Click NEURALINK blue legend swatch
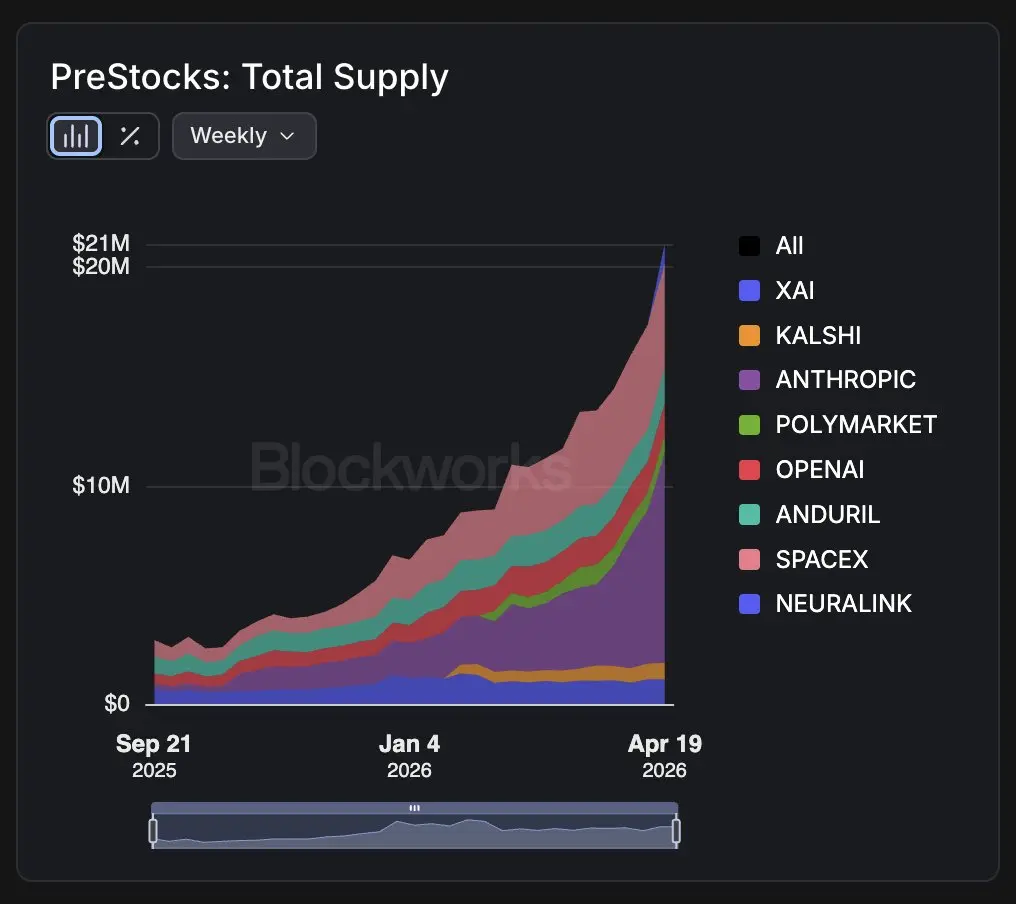The height and width of the screenshot is (904, 1016). coord(749,603)
